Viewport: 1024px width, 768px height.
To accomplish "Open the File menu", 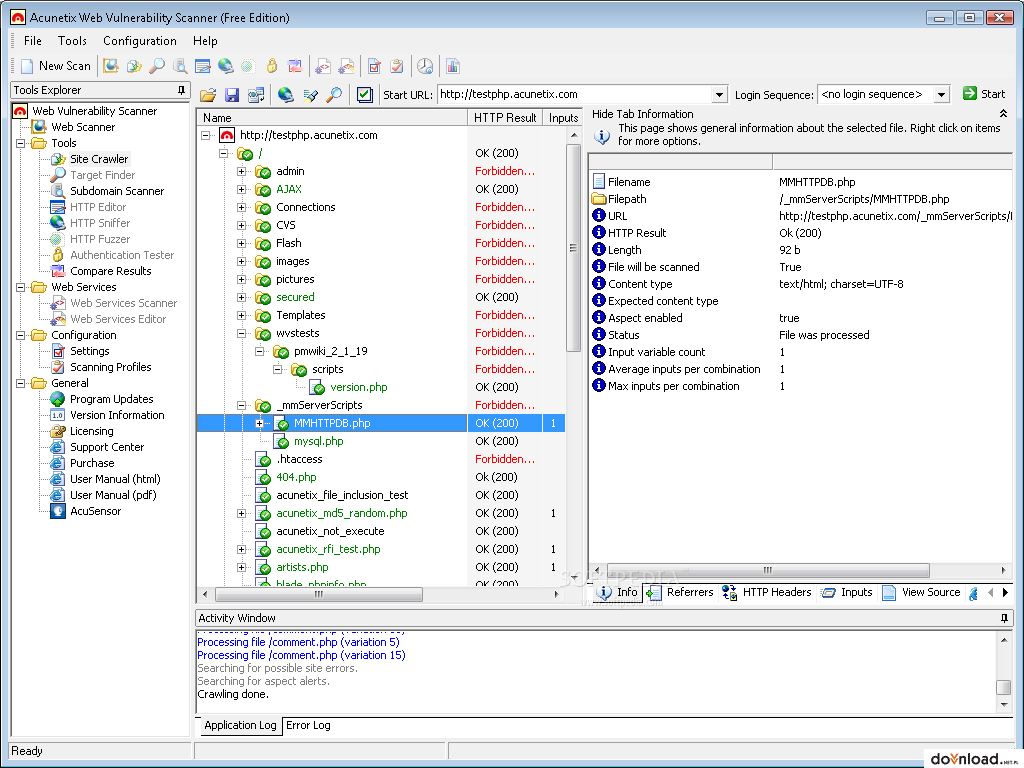I will tap(33, 40).
